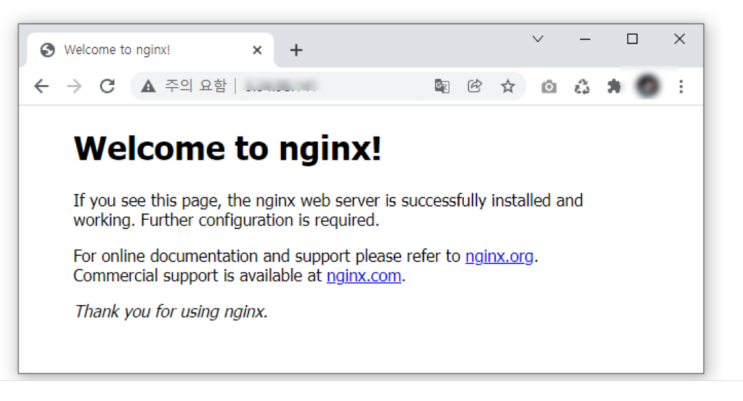
Task: Select the Welcome to nginx! tab
Action: pyautogui.click(x=150, y=50)
